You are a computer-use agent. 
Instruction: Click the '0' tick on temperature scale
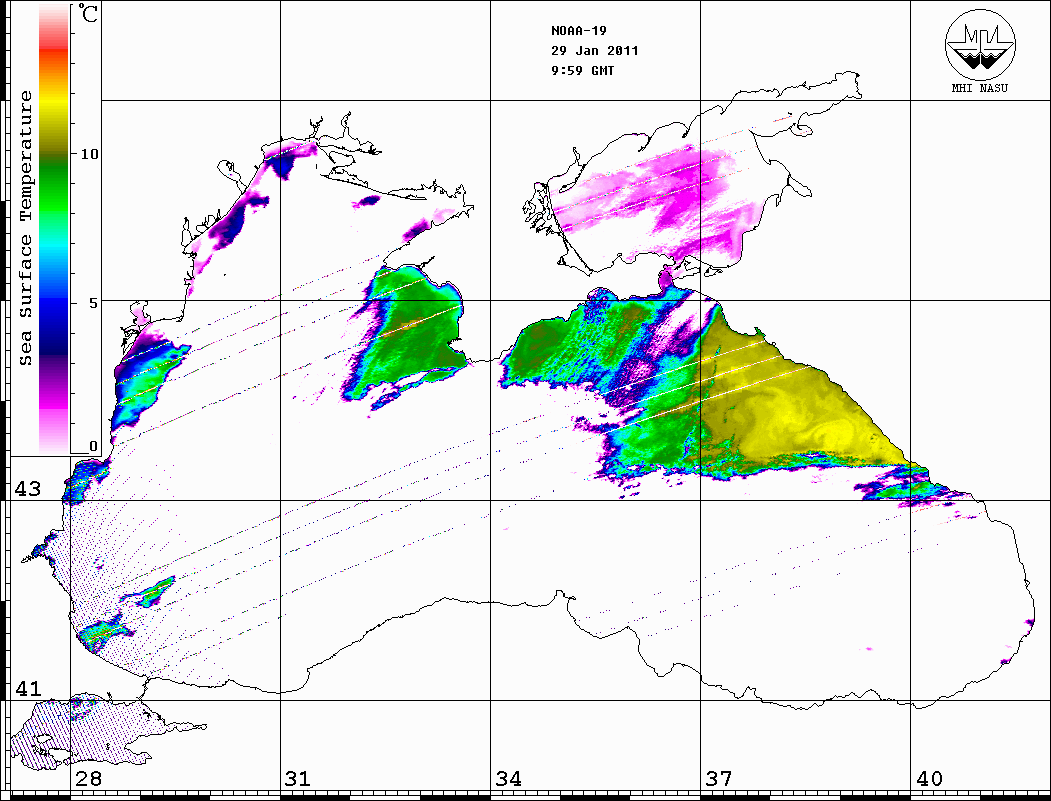coord(94,446)
